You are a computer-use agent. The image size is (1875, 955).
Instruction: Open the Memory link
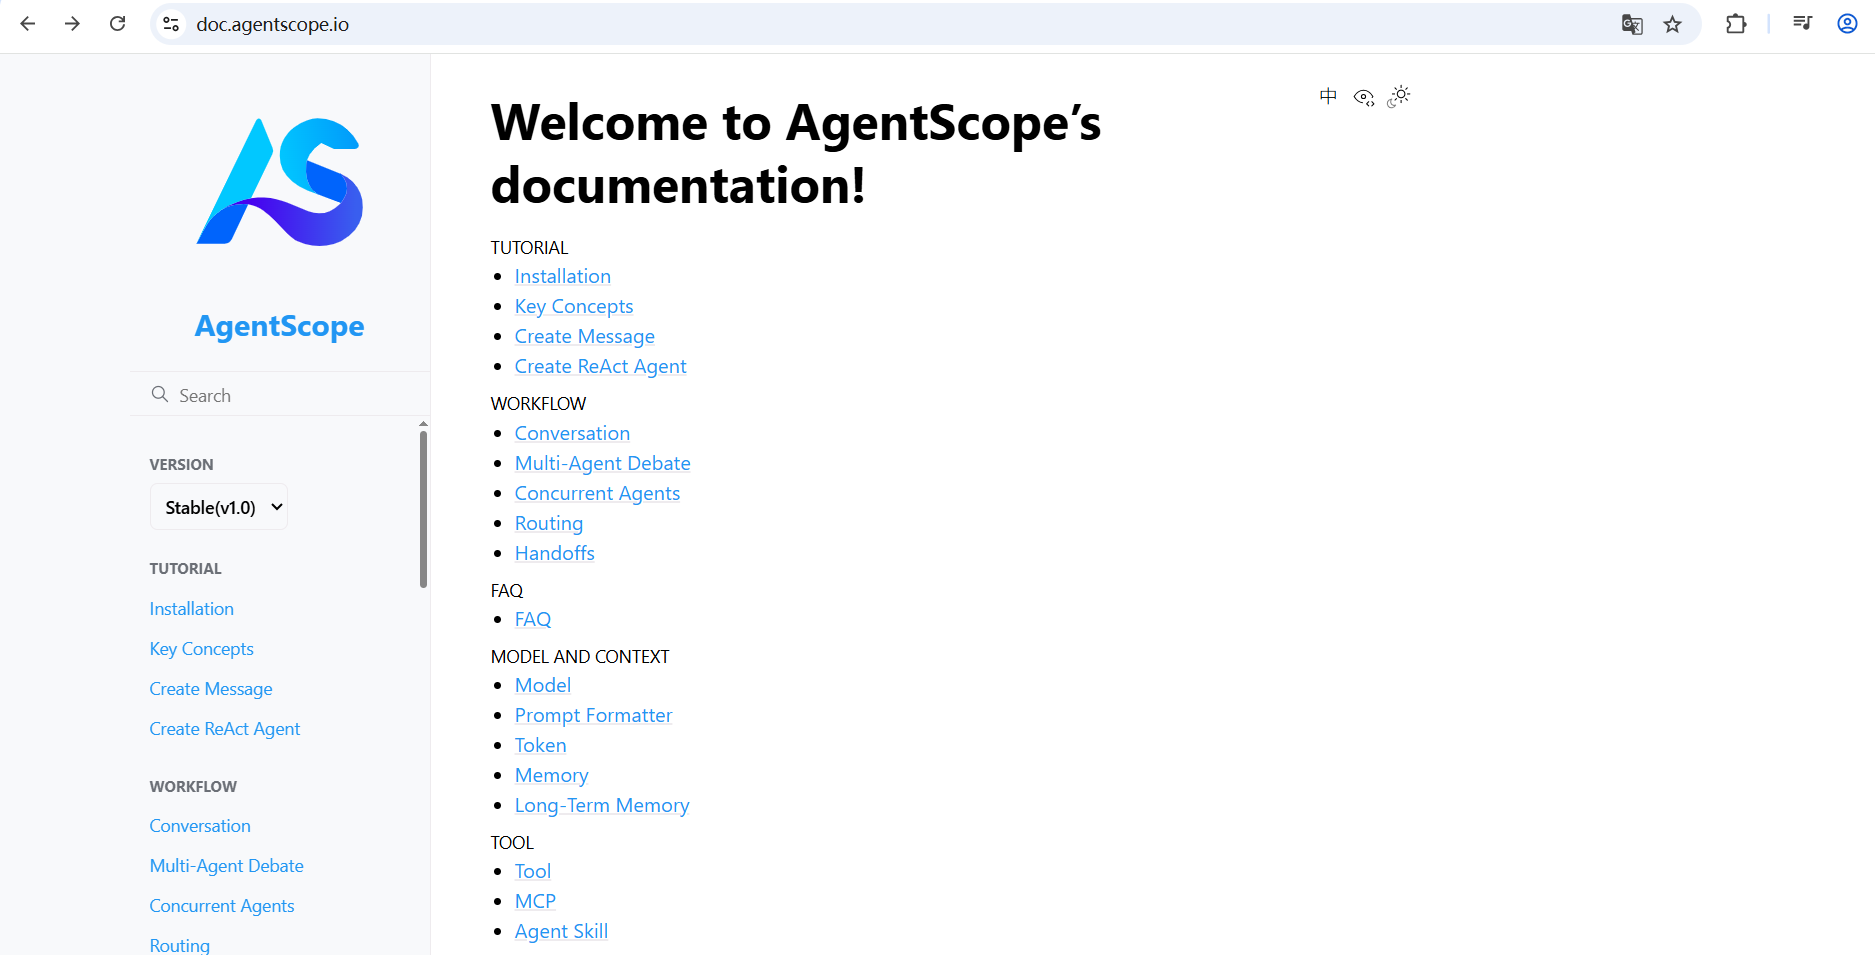552,775
